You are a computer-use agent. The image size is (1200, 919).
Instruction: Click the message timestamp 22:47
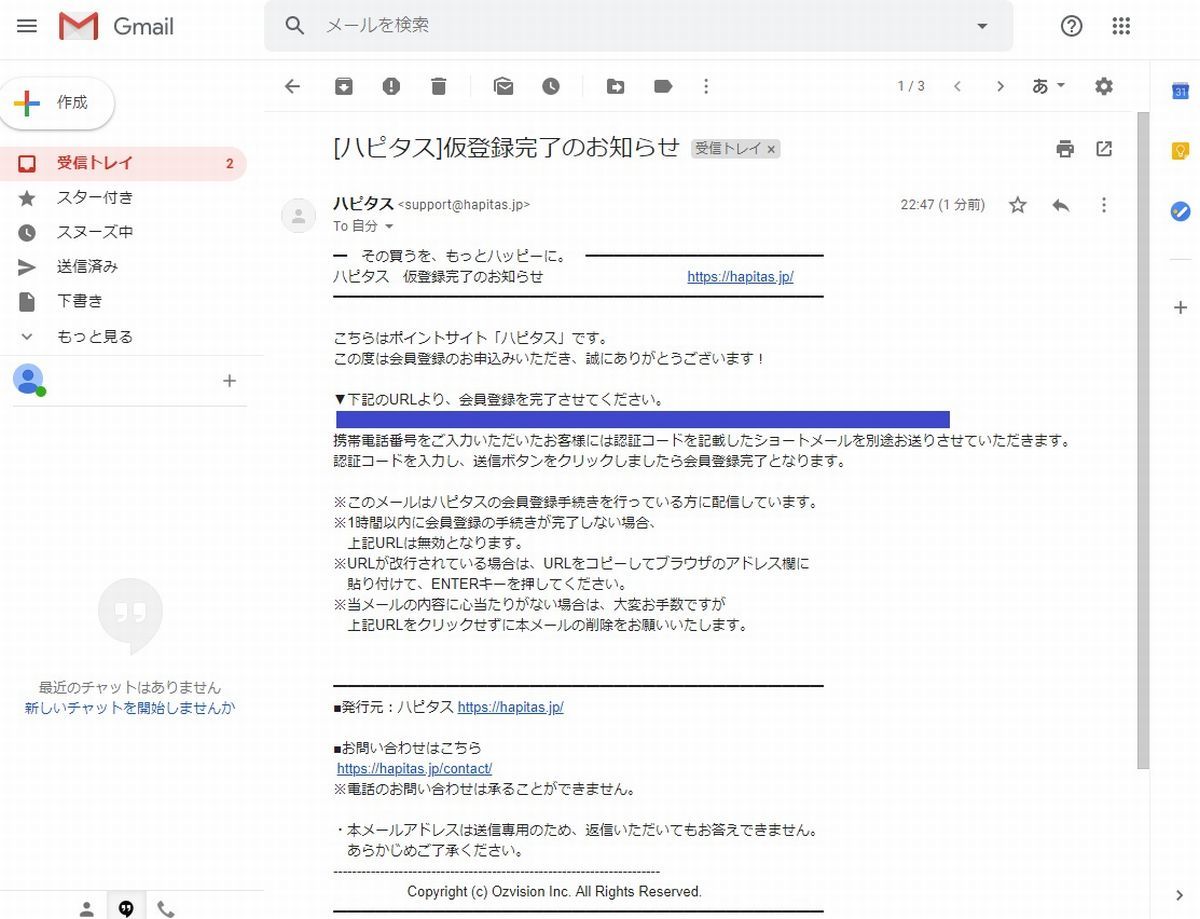tap(942, 205)
